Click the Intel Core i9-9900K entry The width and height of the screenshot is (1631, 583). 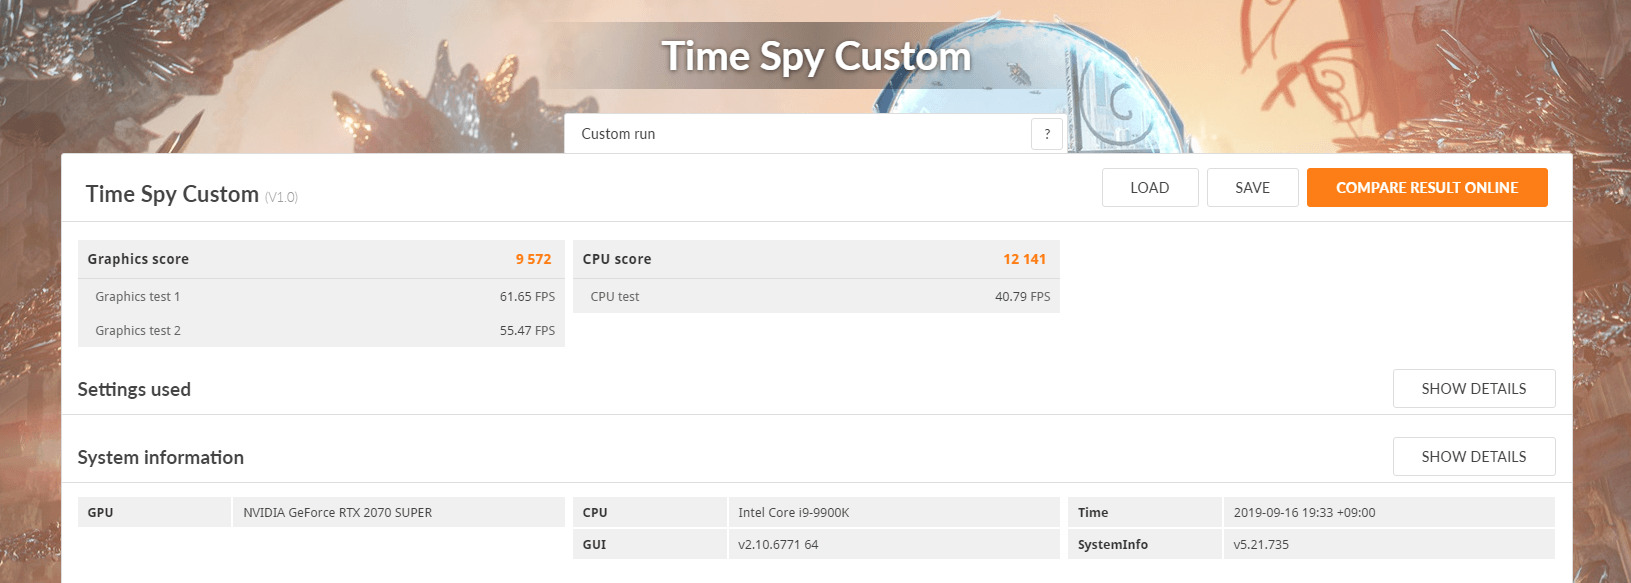pyautogui.click(x=794, y=513)
